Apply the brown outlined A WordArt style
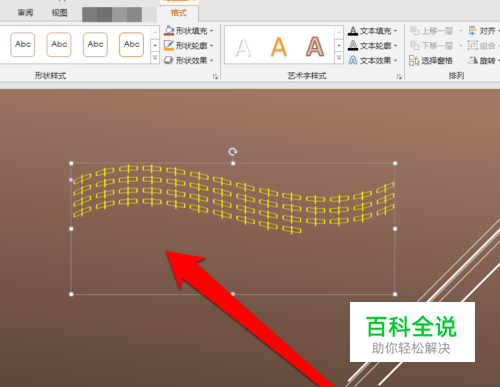Image resolution: width=500 pixels, height=387 pixels. click(x=315, y=47)
